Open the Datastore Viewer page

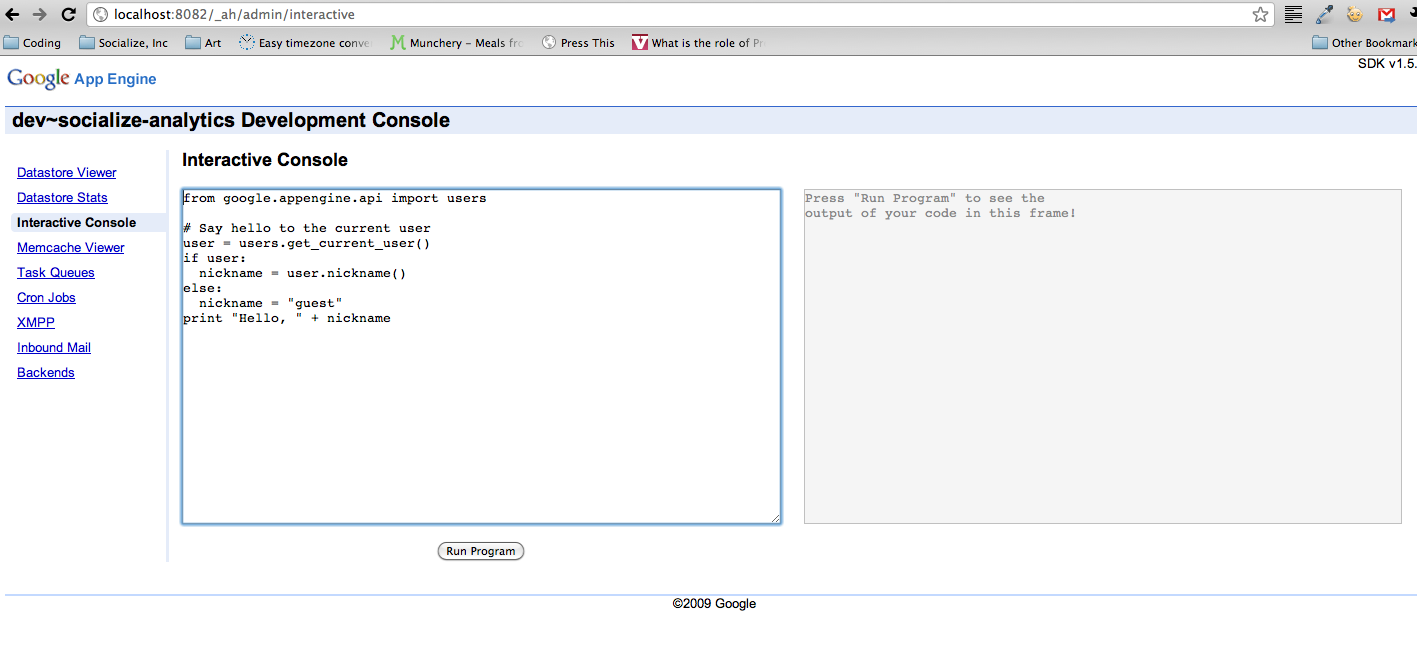tap(67, 173)
